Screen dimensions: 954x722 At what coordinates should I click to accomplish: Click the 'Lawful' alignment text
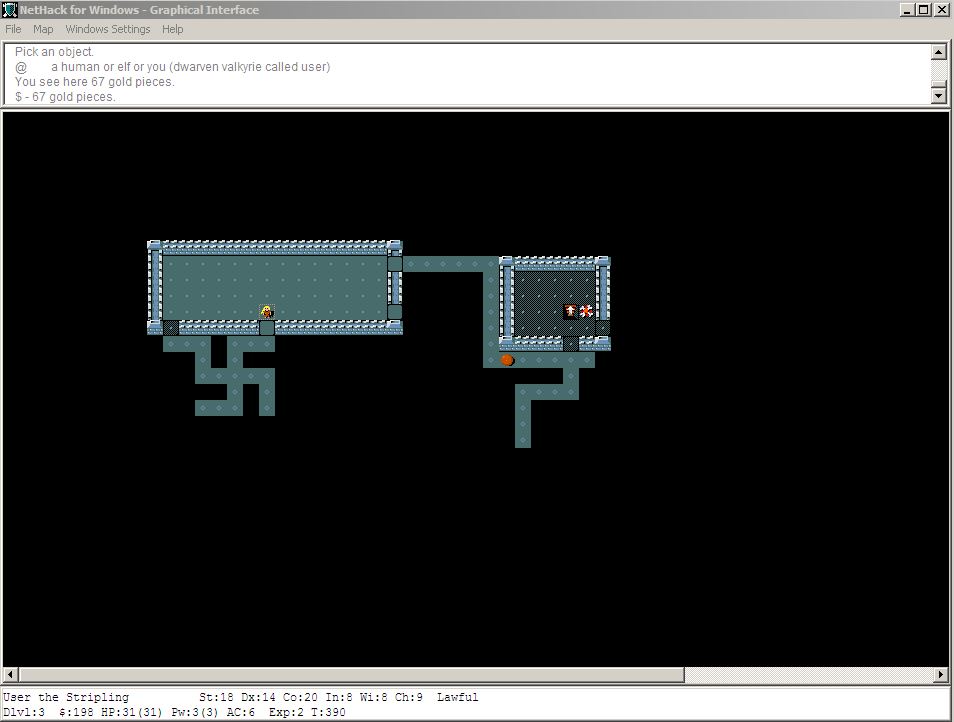(x=458, y=697)
